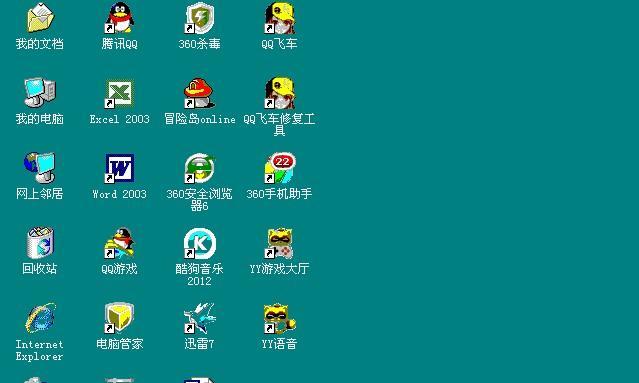639x383 pixels.
Task: Open the 360安全浏览器6 shortcut icon
Action: (199, 168)
